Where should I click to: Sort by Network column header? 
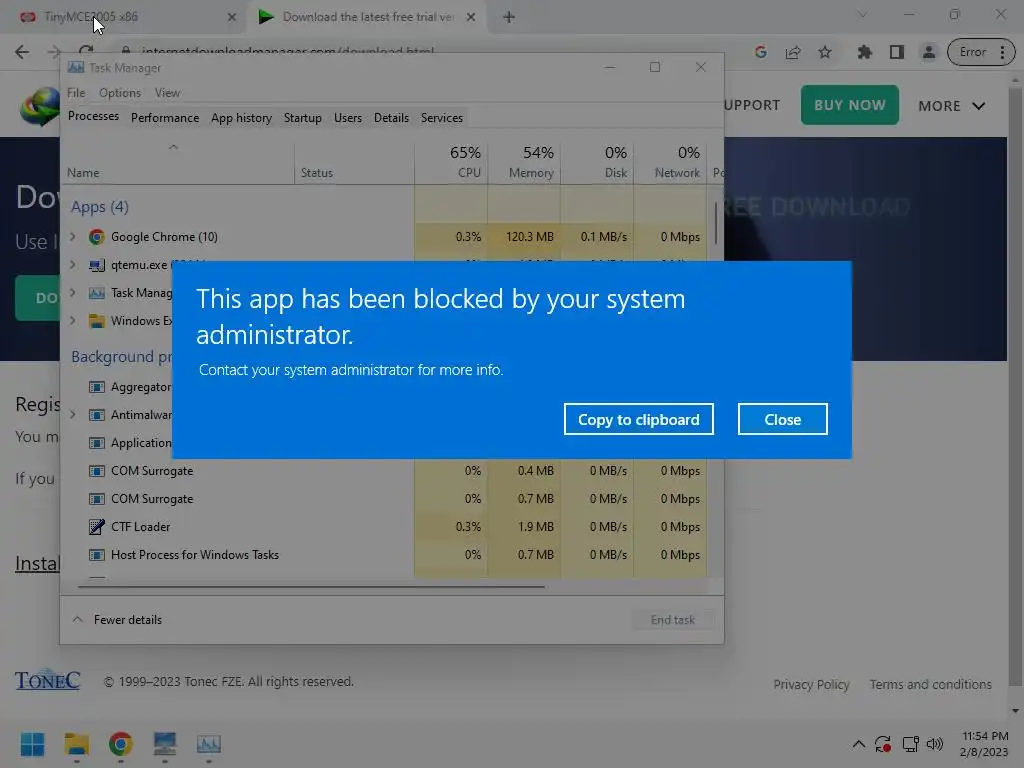point(670,162)
